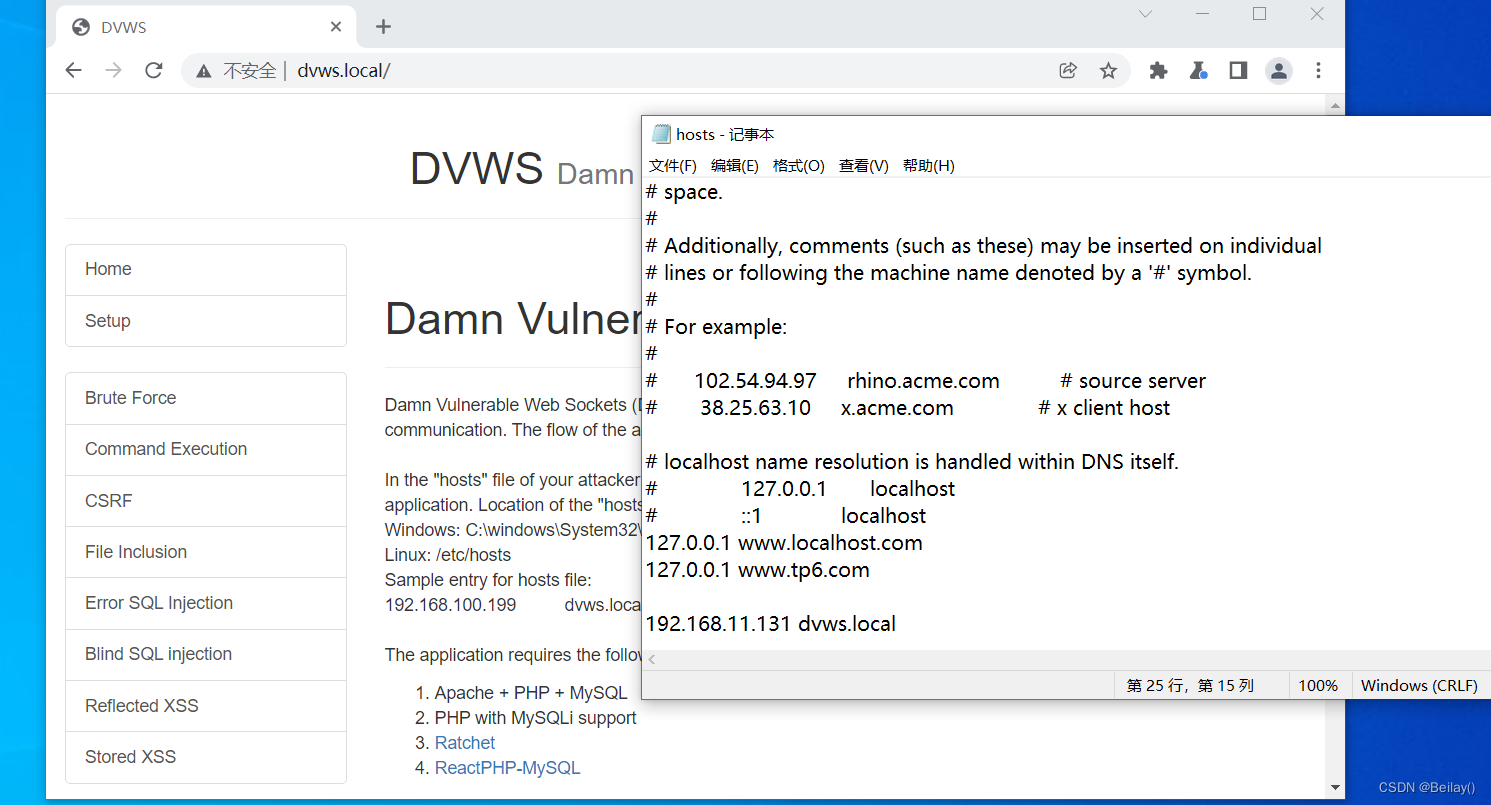Open CSRF page
Viewport: 1491px width, 805px height.
(206, 501)
